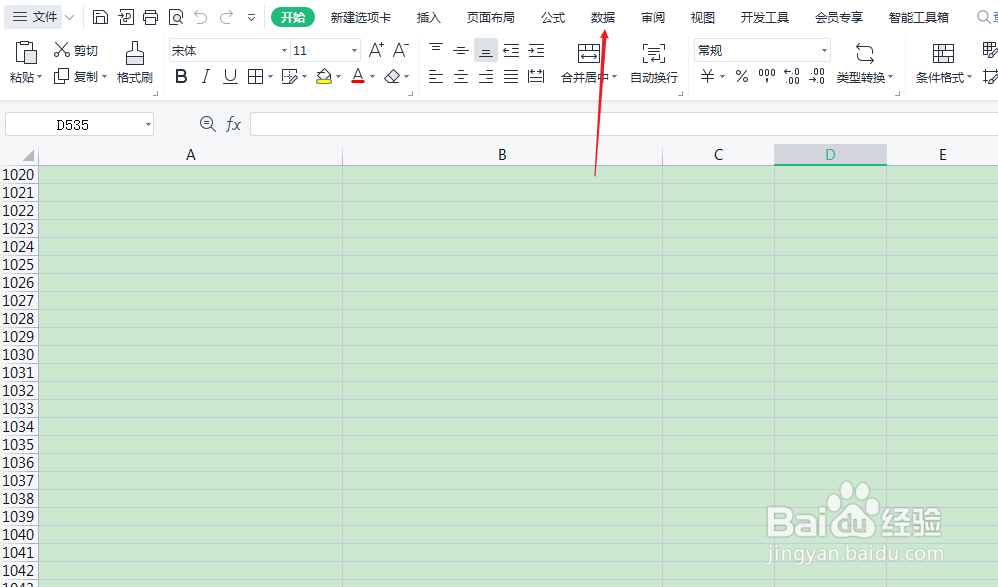Click the eraser clear formatting icon
This screenshot has width=998, height=587.
click(x=393, y=77)
